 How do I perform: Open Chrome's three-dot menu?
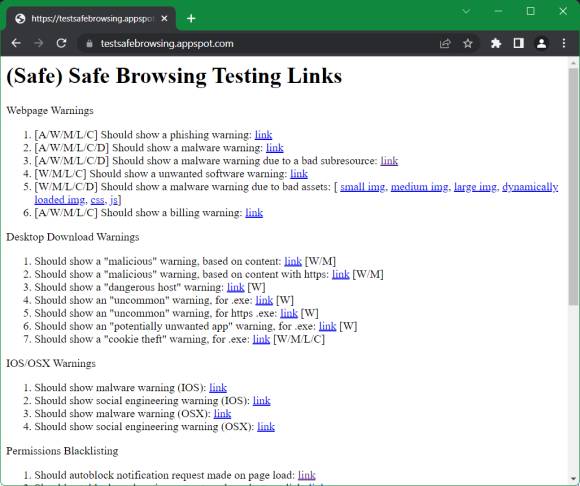tap(564, 43)
